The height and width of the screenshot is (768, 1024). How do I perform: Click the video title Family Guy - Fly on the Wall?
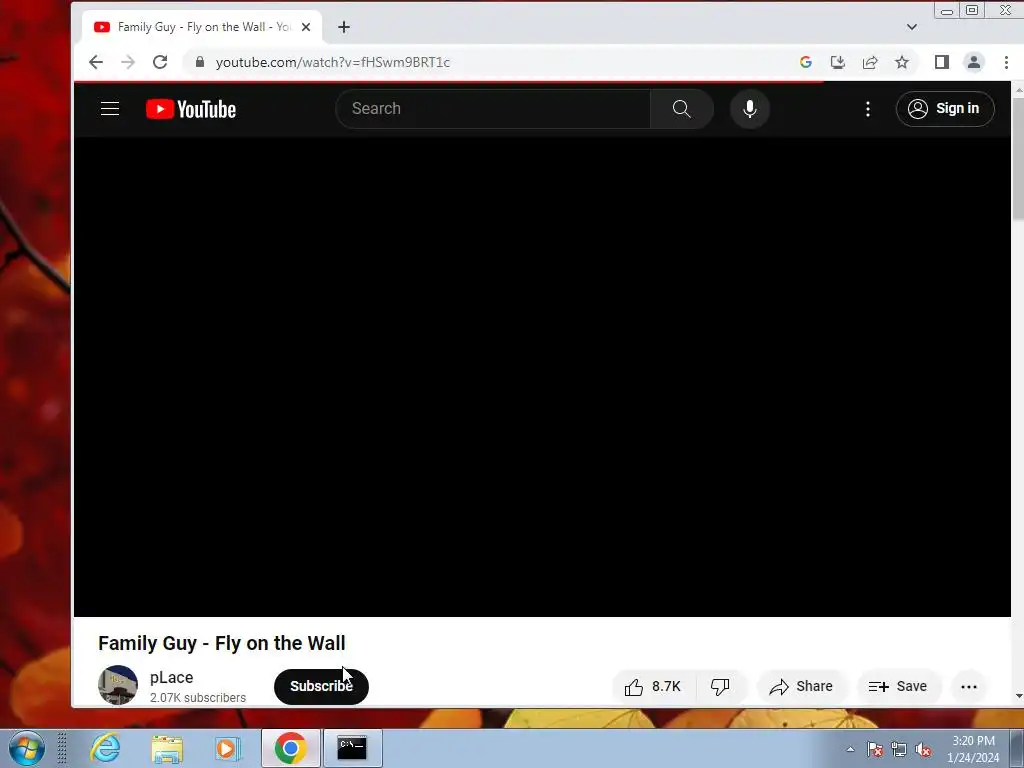(222, 643)
